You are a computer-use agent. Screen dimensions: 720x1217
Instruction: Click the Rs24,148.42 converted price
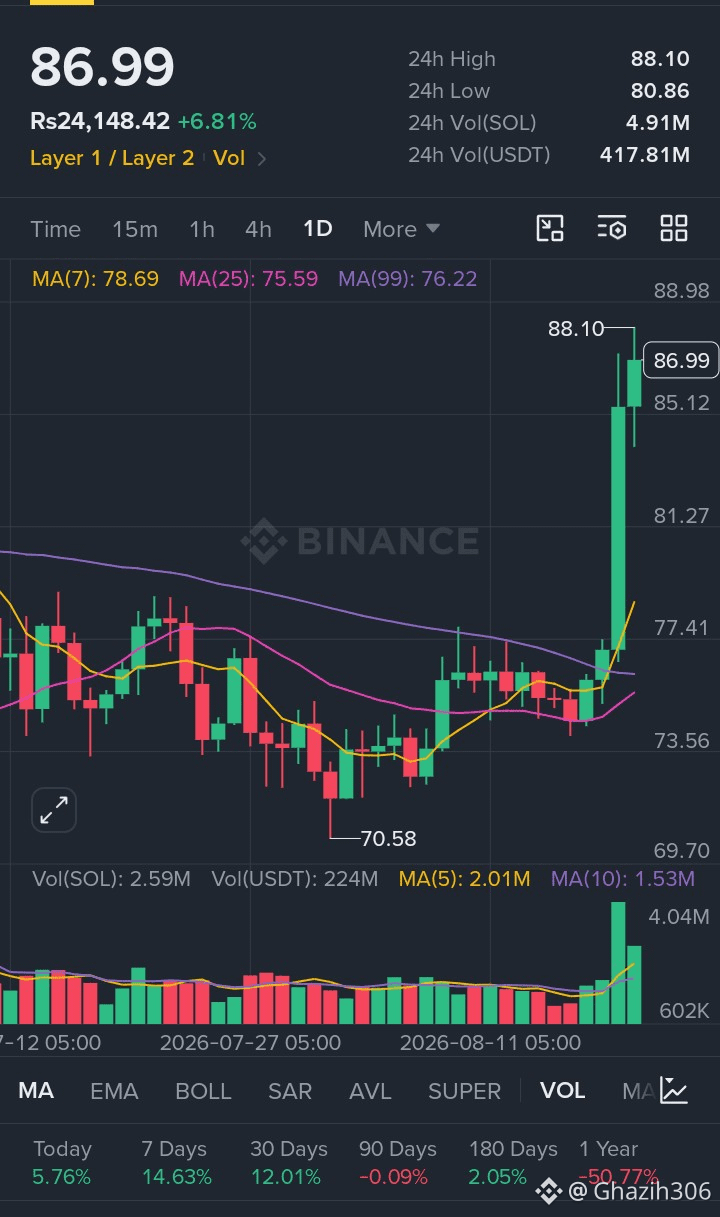point(100,122)
